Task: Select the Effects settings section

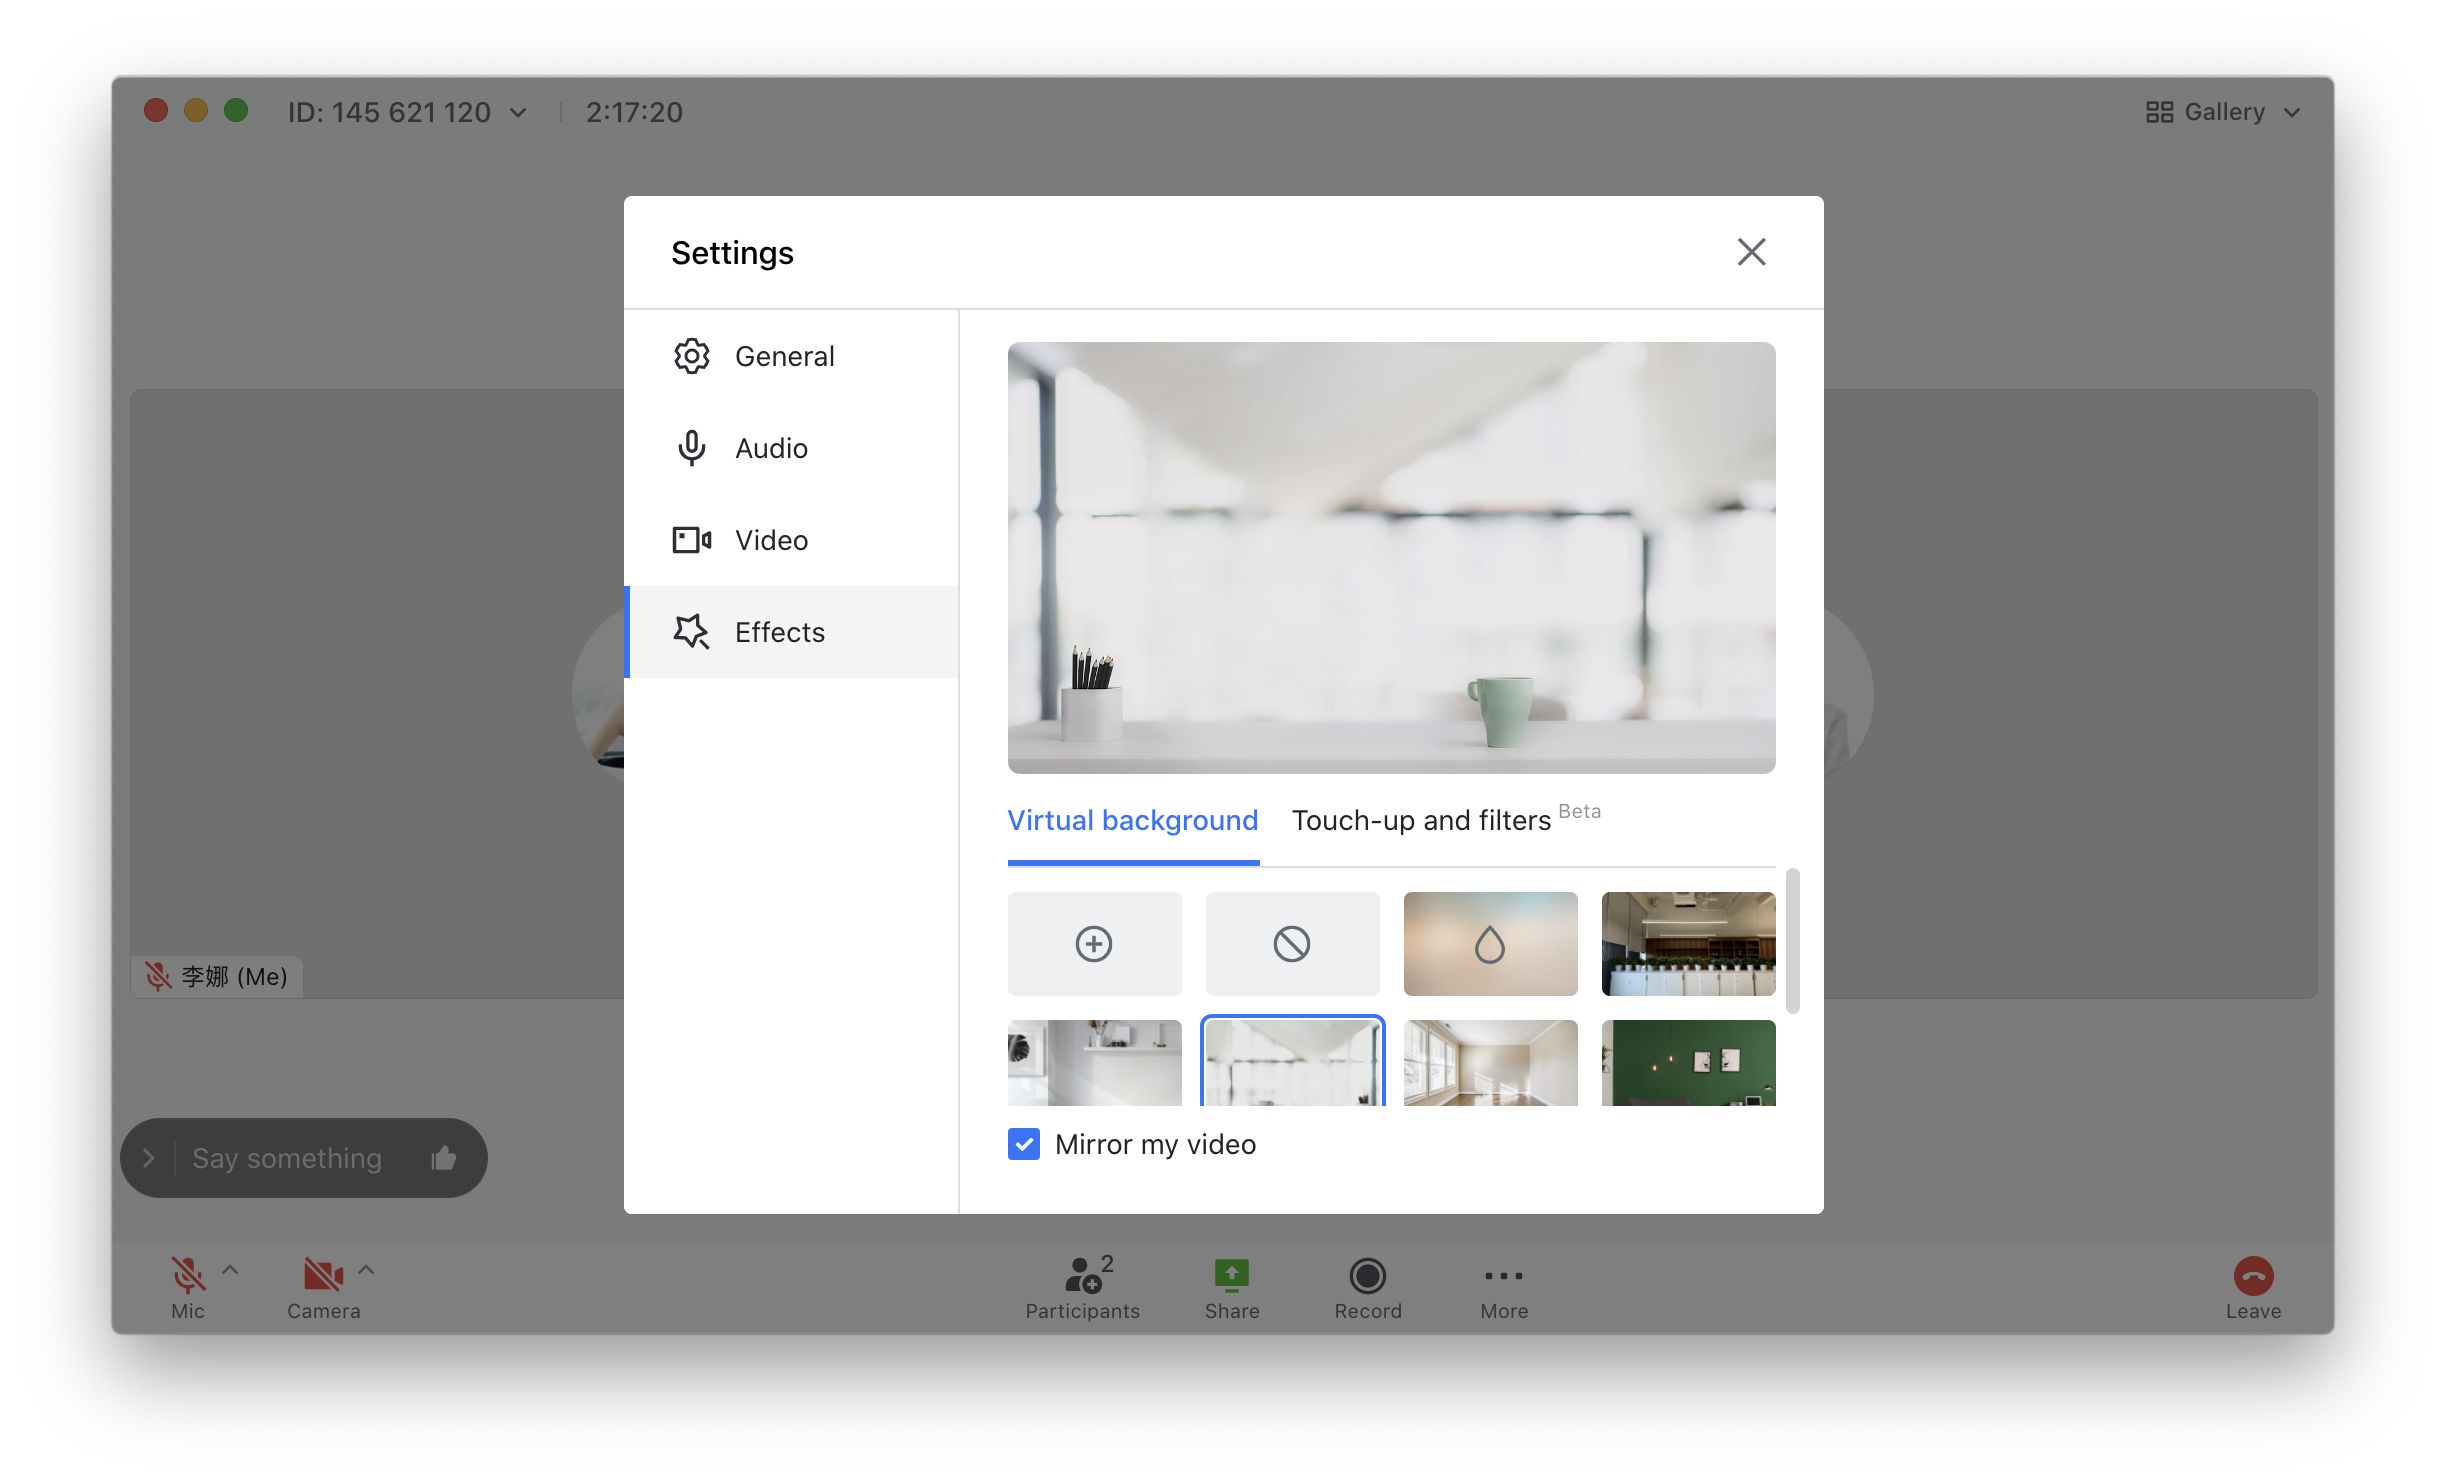Action: (791, 632)
